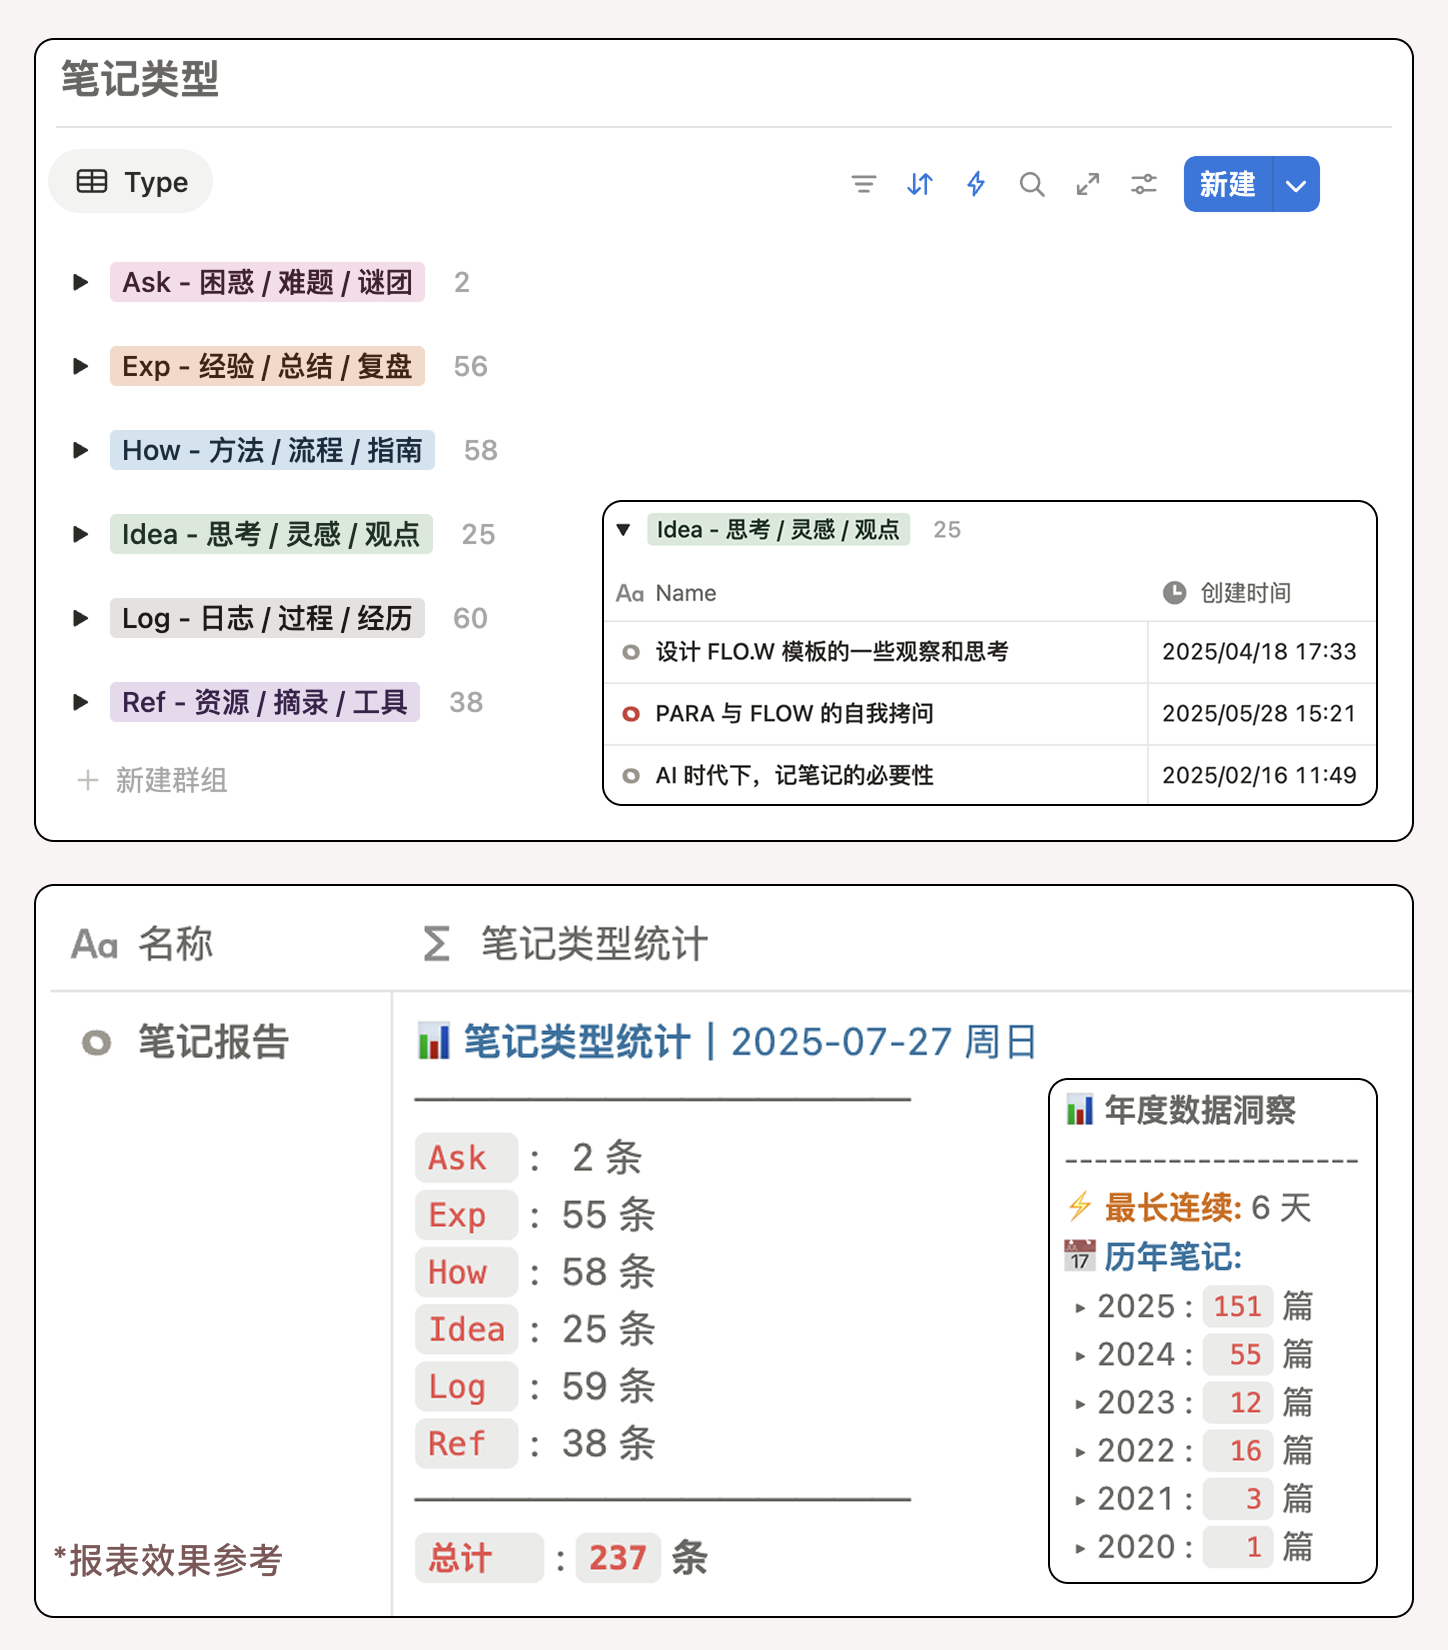The width and height of the screenshot is (1448, 1650).
Task: Click bar chart icon before 笔记类型统计 title
Action: pos(433,1041)
